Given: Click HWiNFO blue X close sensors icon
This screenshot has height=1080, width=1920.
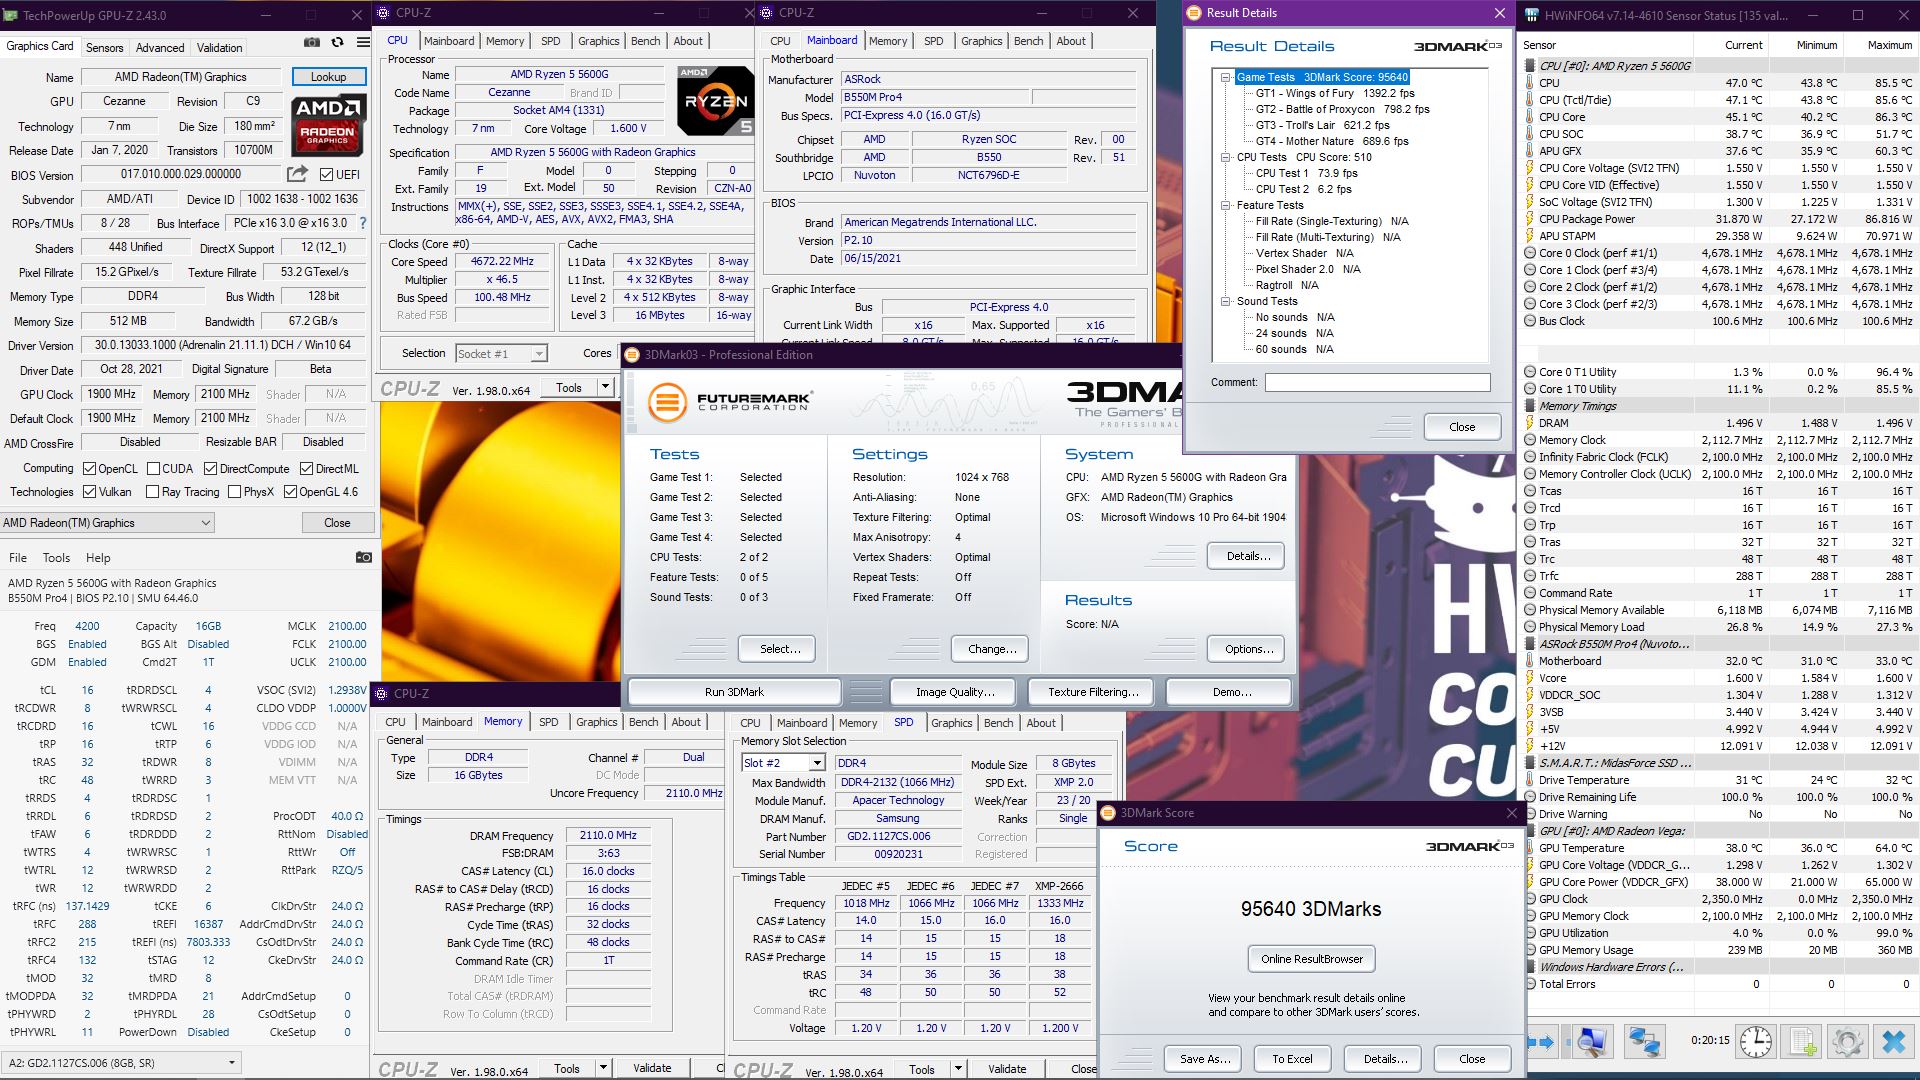Looking at the screenshot, I should [x=1894, y=1041].
